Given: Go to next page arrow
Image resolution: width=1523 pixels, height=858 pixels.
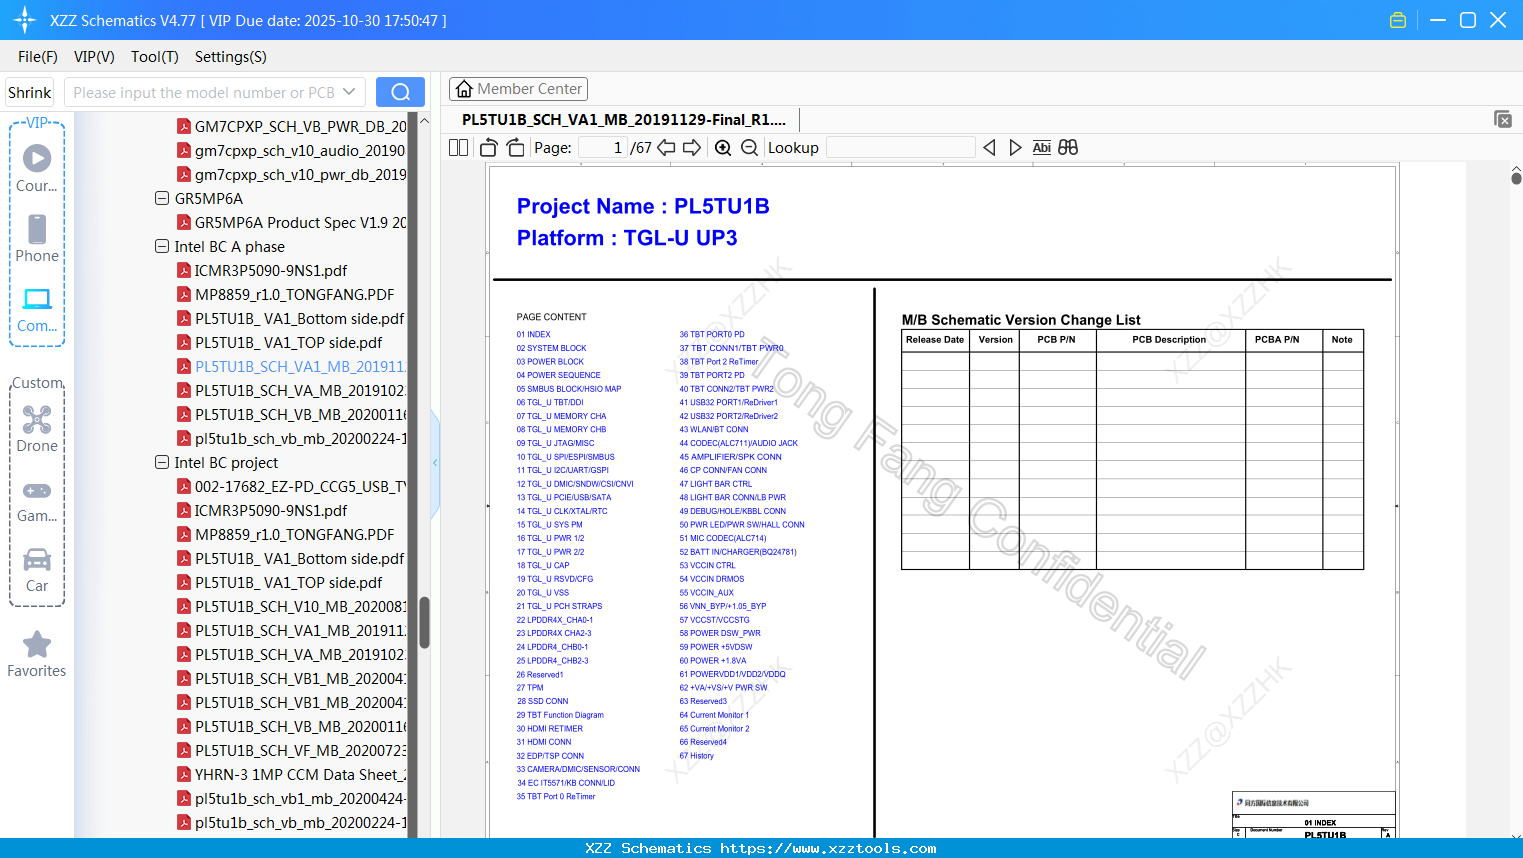Looking at the screenshot, I should pos(692,148).
